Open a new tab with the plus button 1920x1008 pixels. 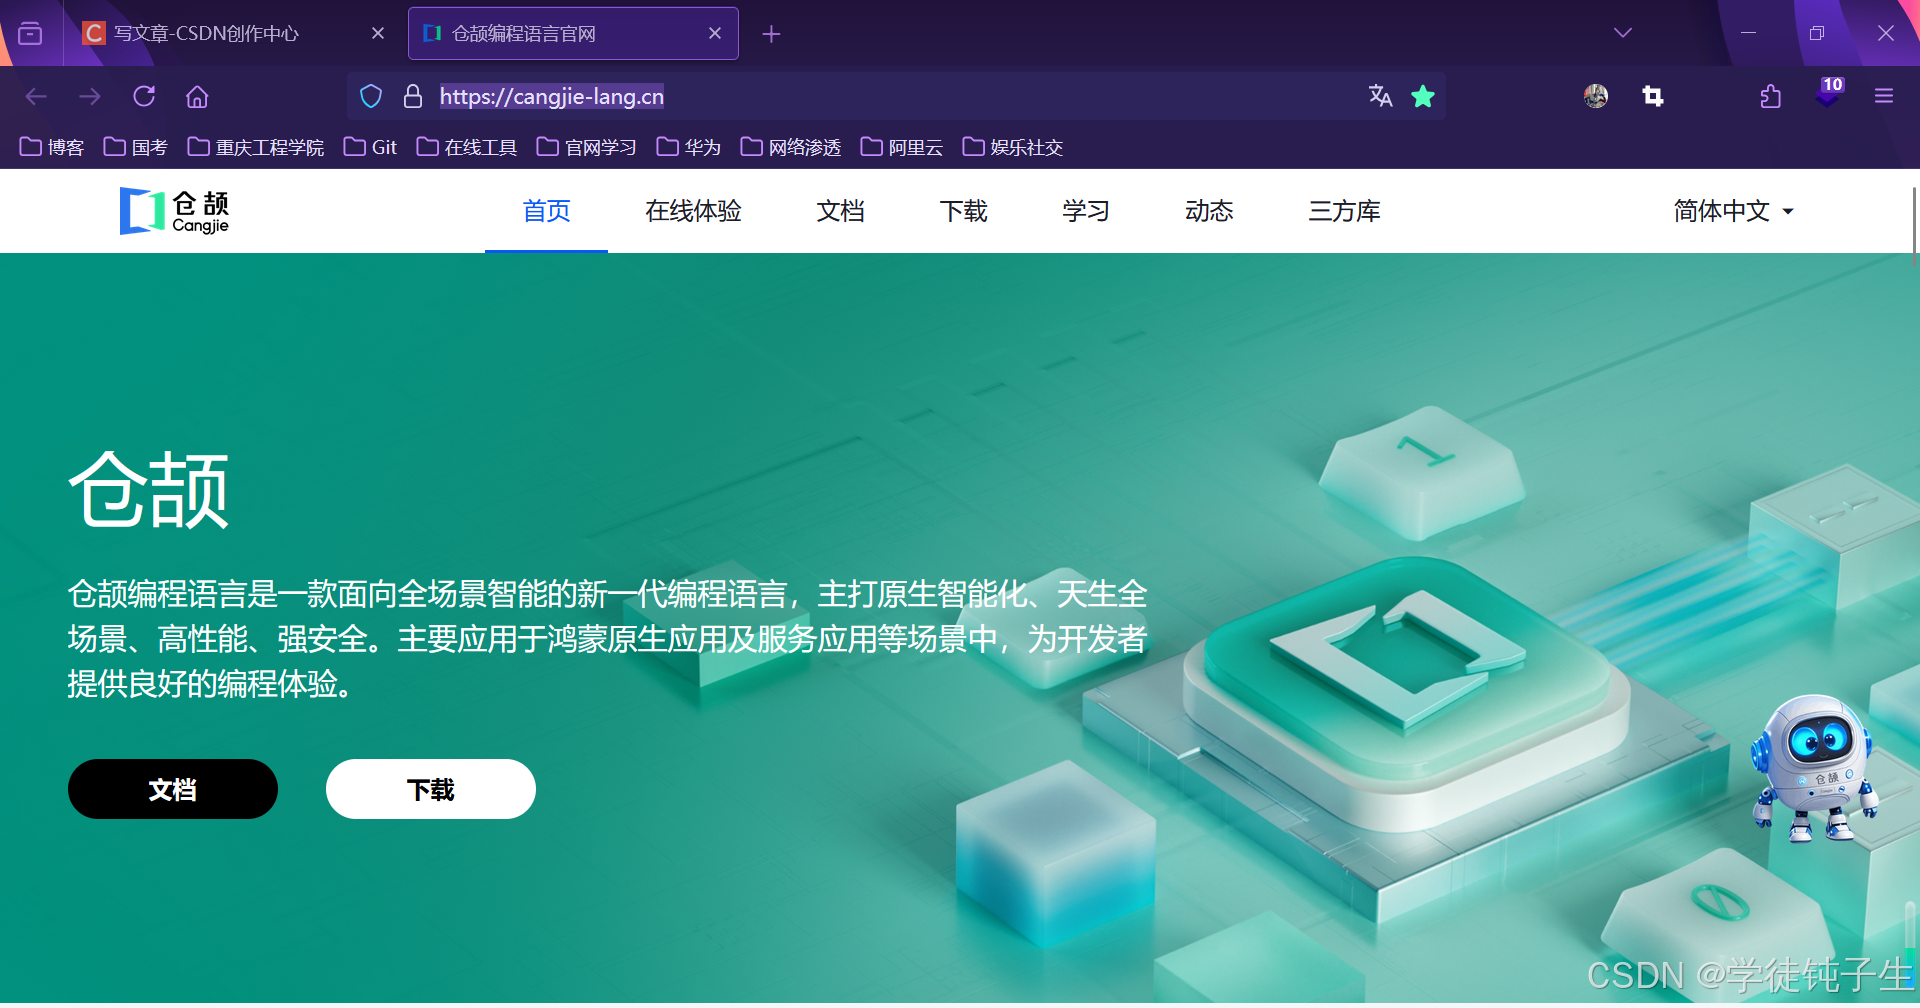(x=771, y=34)
